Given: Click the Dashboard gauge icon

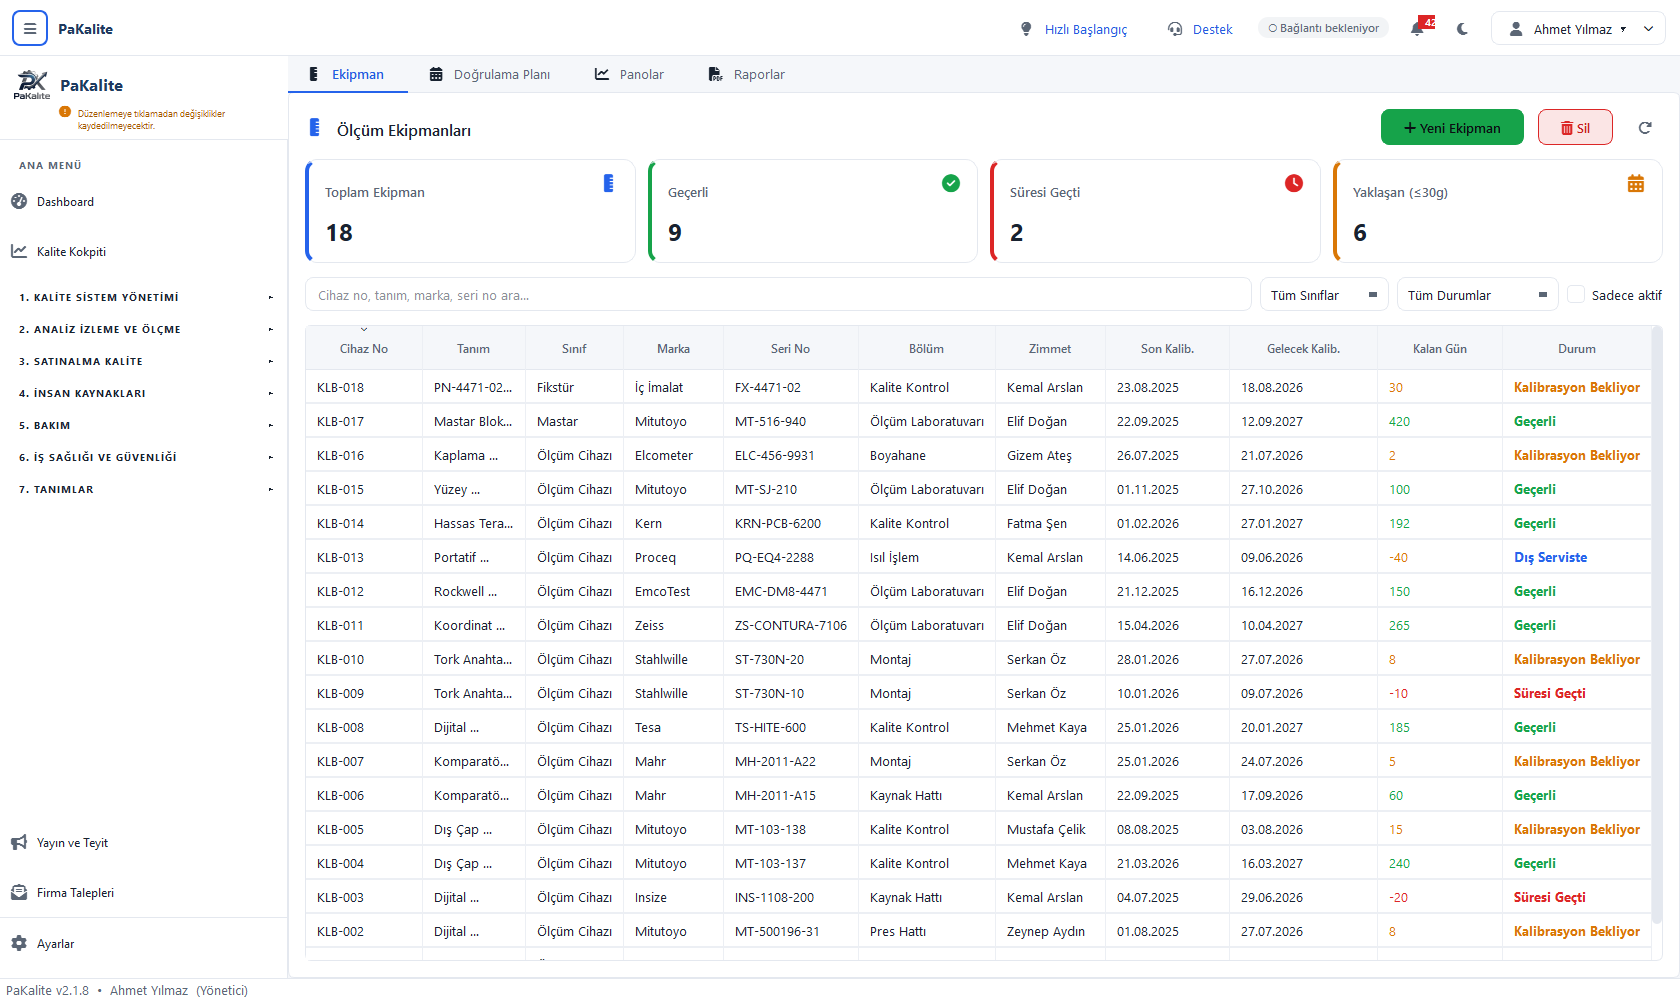Looking at the screenshot, I should tap(19, 201).
